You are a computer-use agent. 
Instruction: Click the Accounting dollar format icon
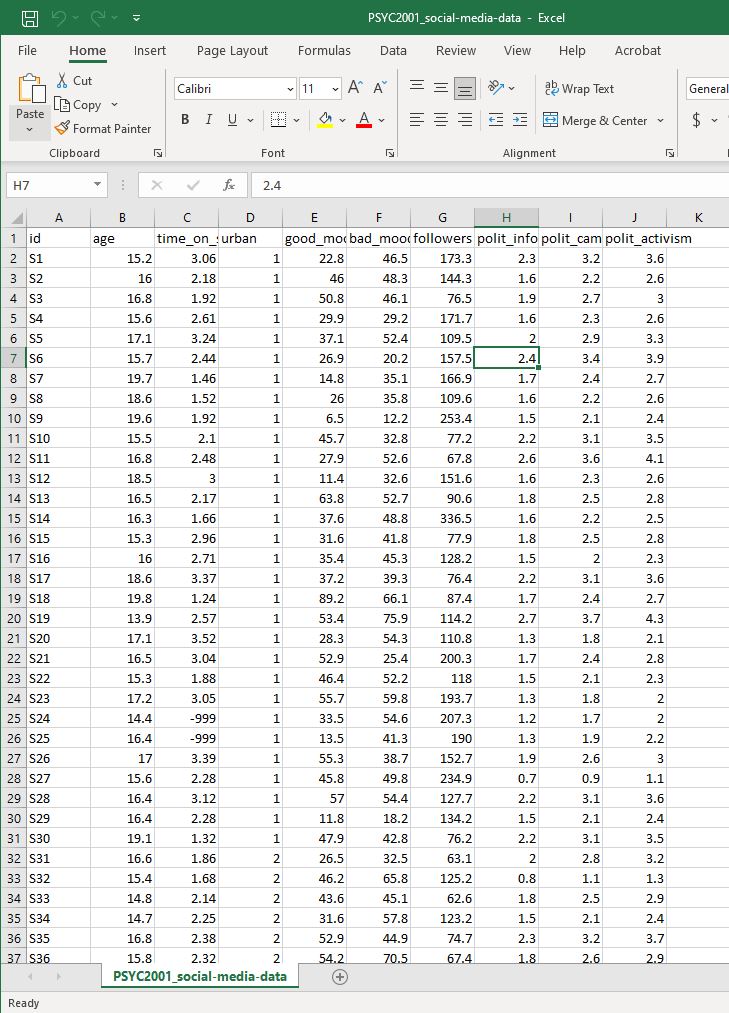(x=696, y=120)
